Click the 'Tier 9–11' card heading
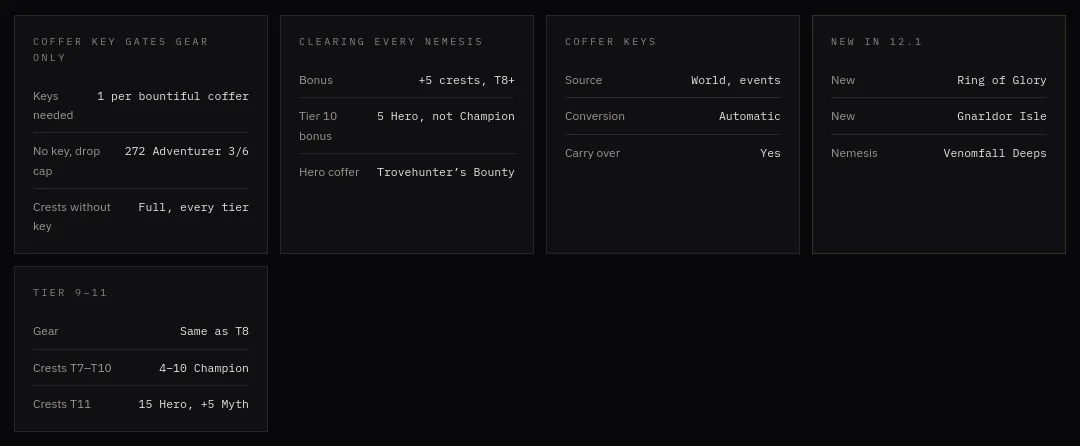The image size is (1080, 446). [70, 293]
